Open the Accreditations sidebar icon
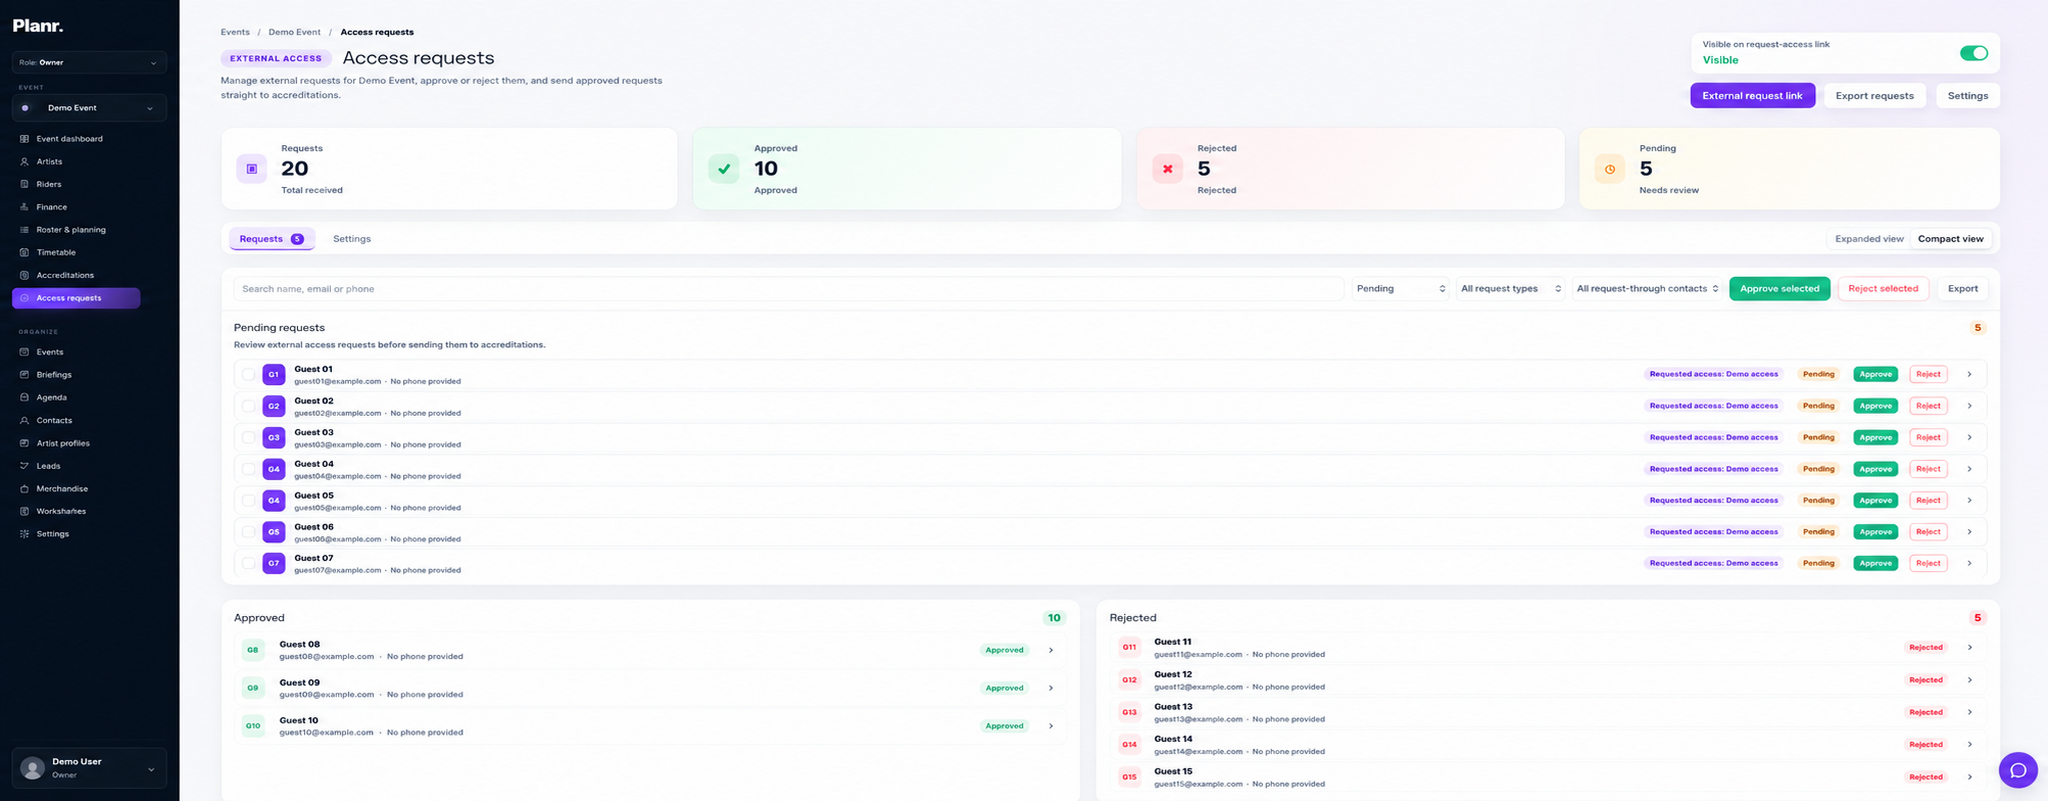 coord(25,275)
